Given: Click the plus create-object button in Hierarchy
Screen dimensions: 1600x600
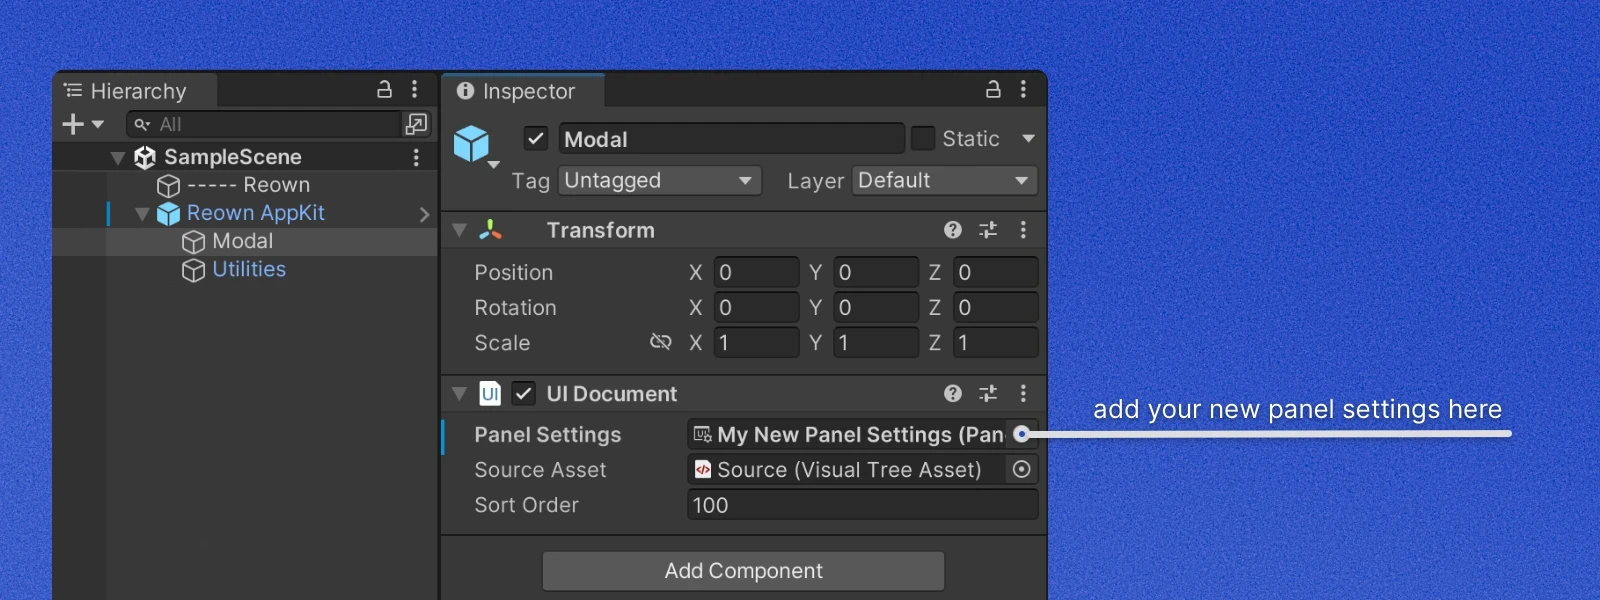Looking at the screenshot, I should pos(73,124).
